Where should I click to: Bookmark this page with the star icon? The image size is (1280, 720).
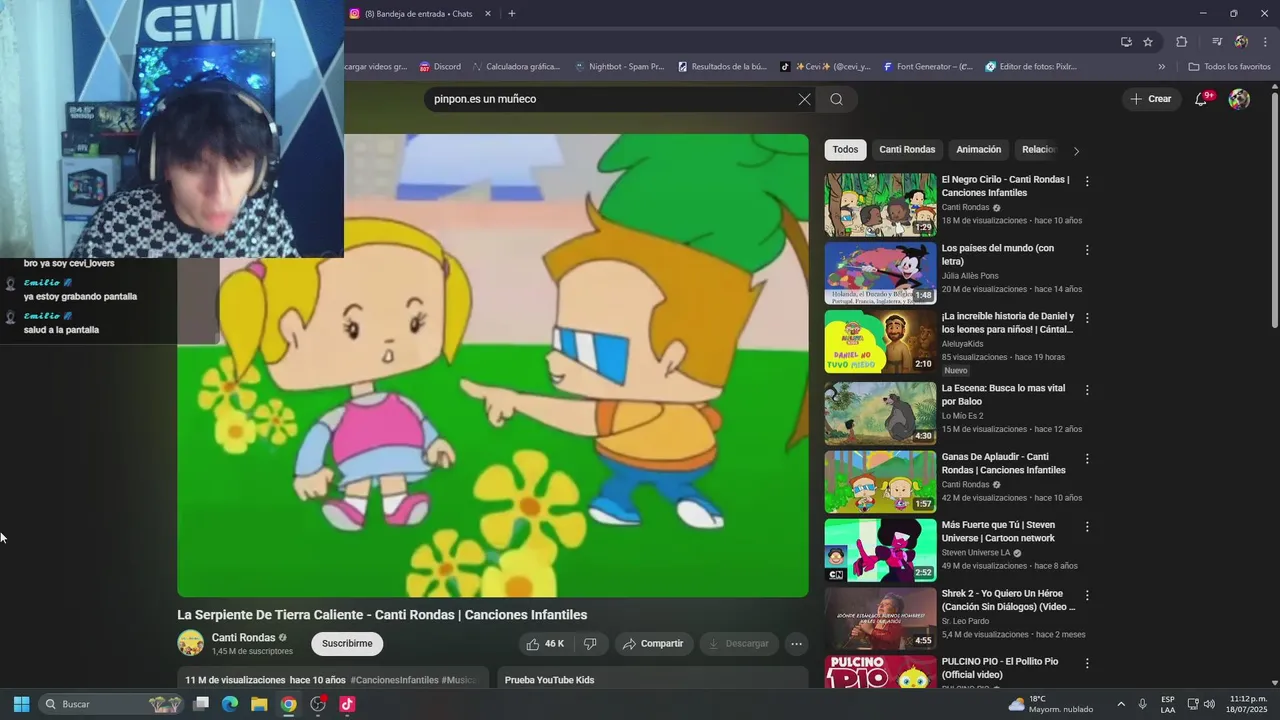pyautogui.click(x=1148, y=42)
